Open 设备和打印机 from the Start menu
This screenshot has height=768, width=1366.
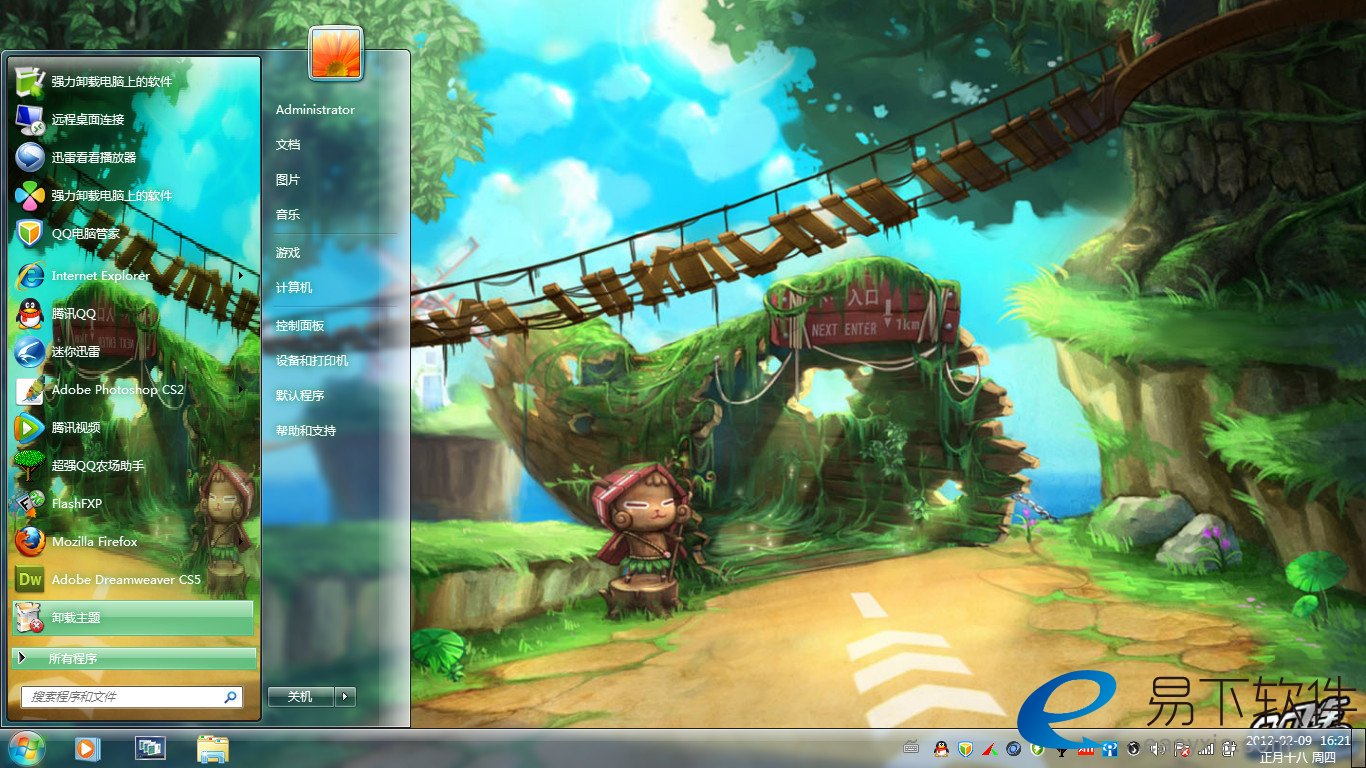[x=312, y=361]
